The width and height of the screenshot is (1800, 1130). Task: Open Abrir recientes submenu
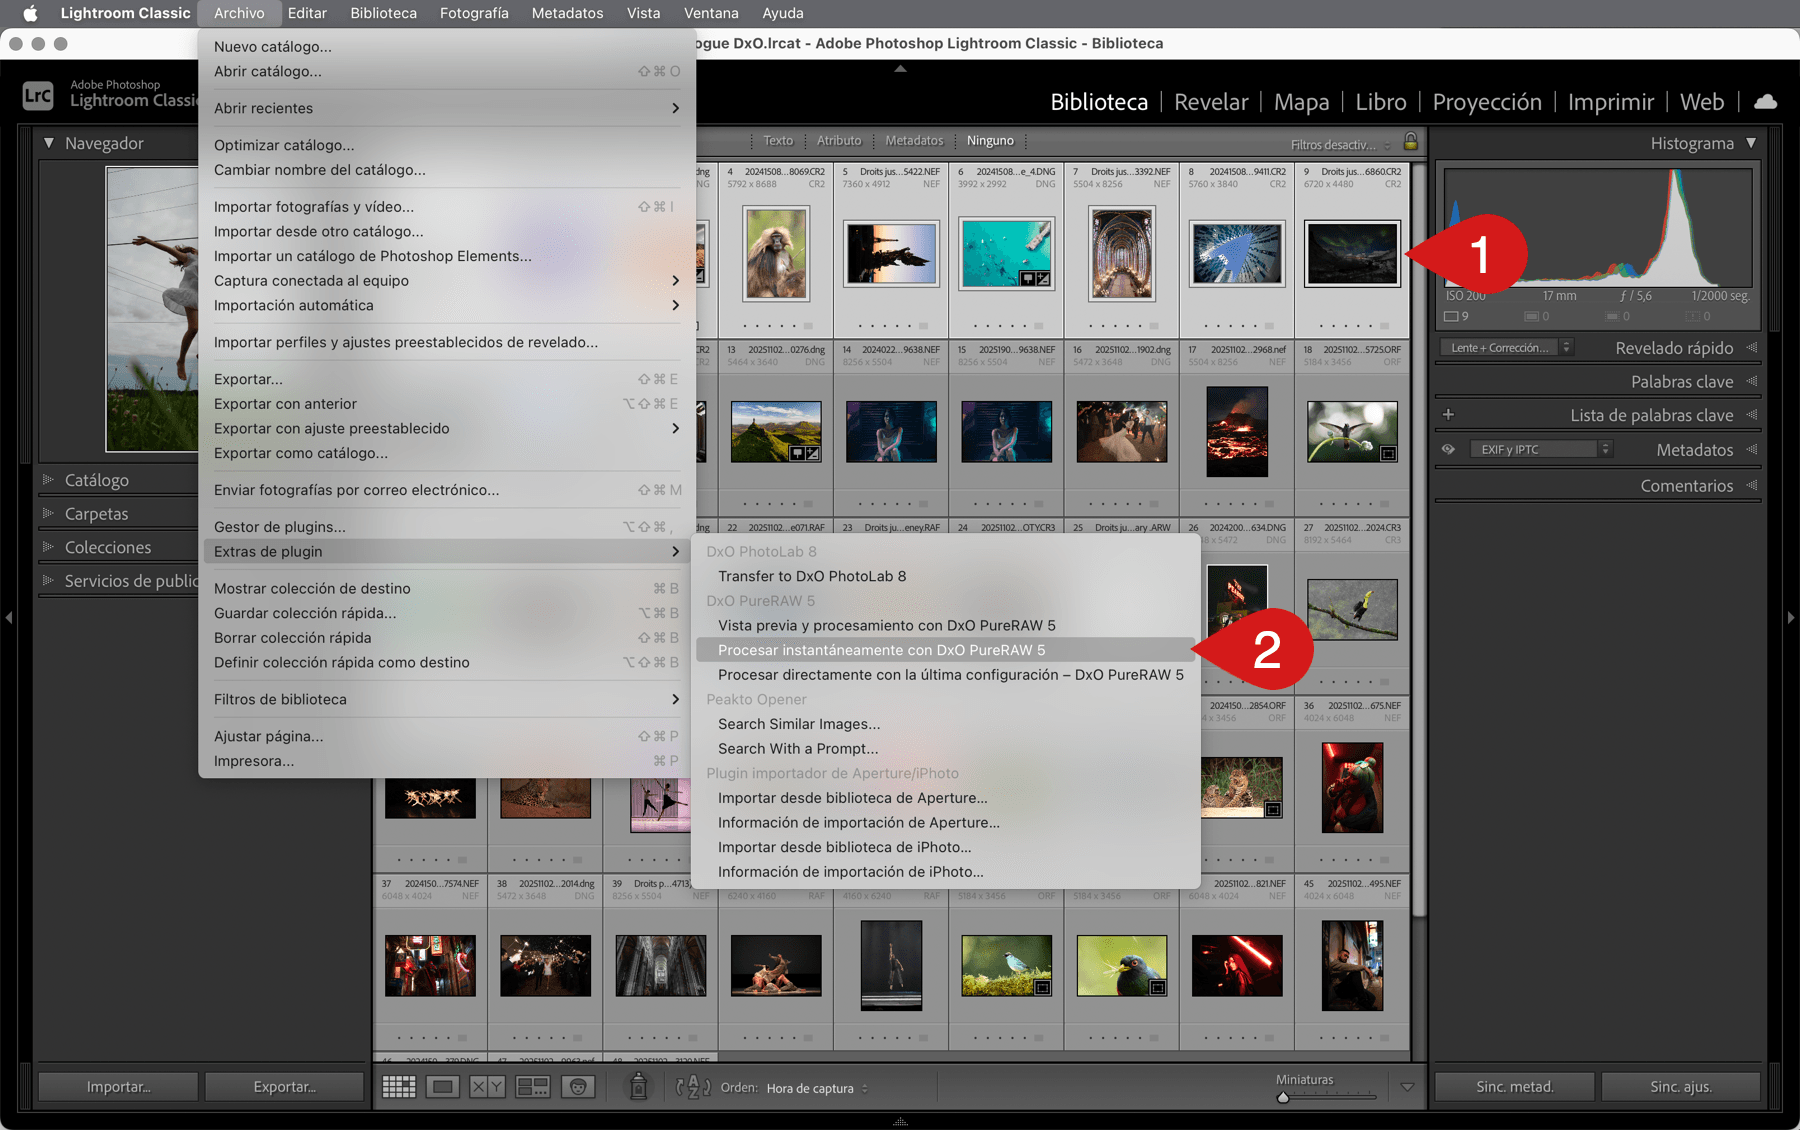click(446, 108)
